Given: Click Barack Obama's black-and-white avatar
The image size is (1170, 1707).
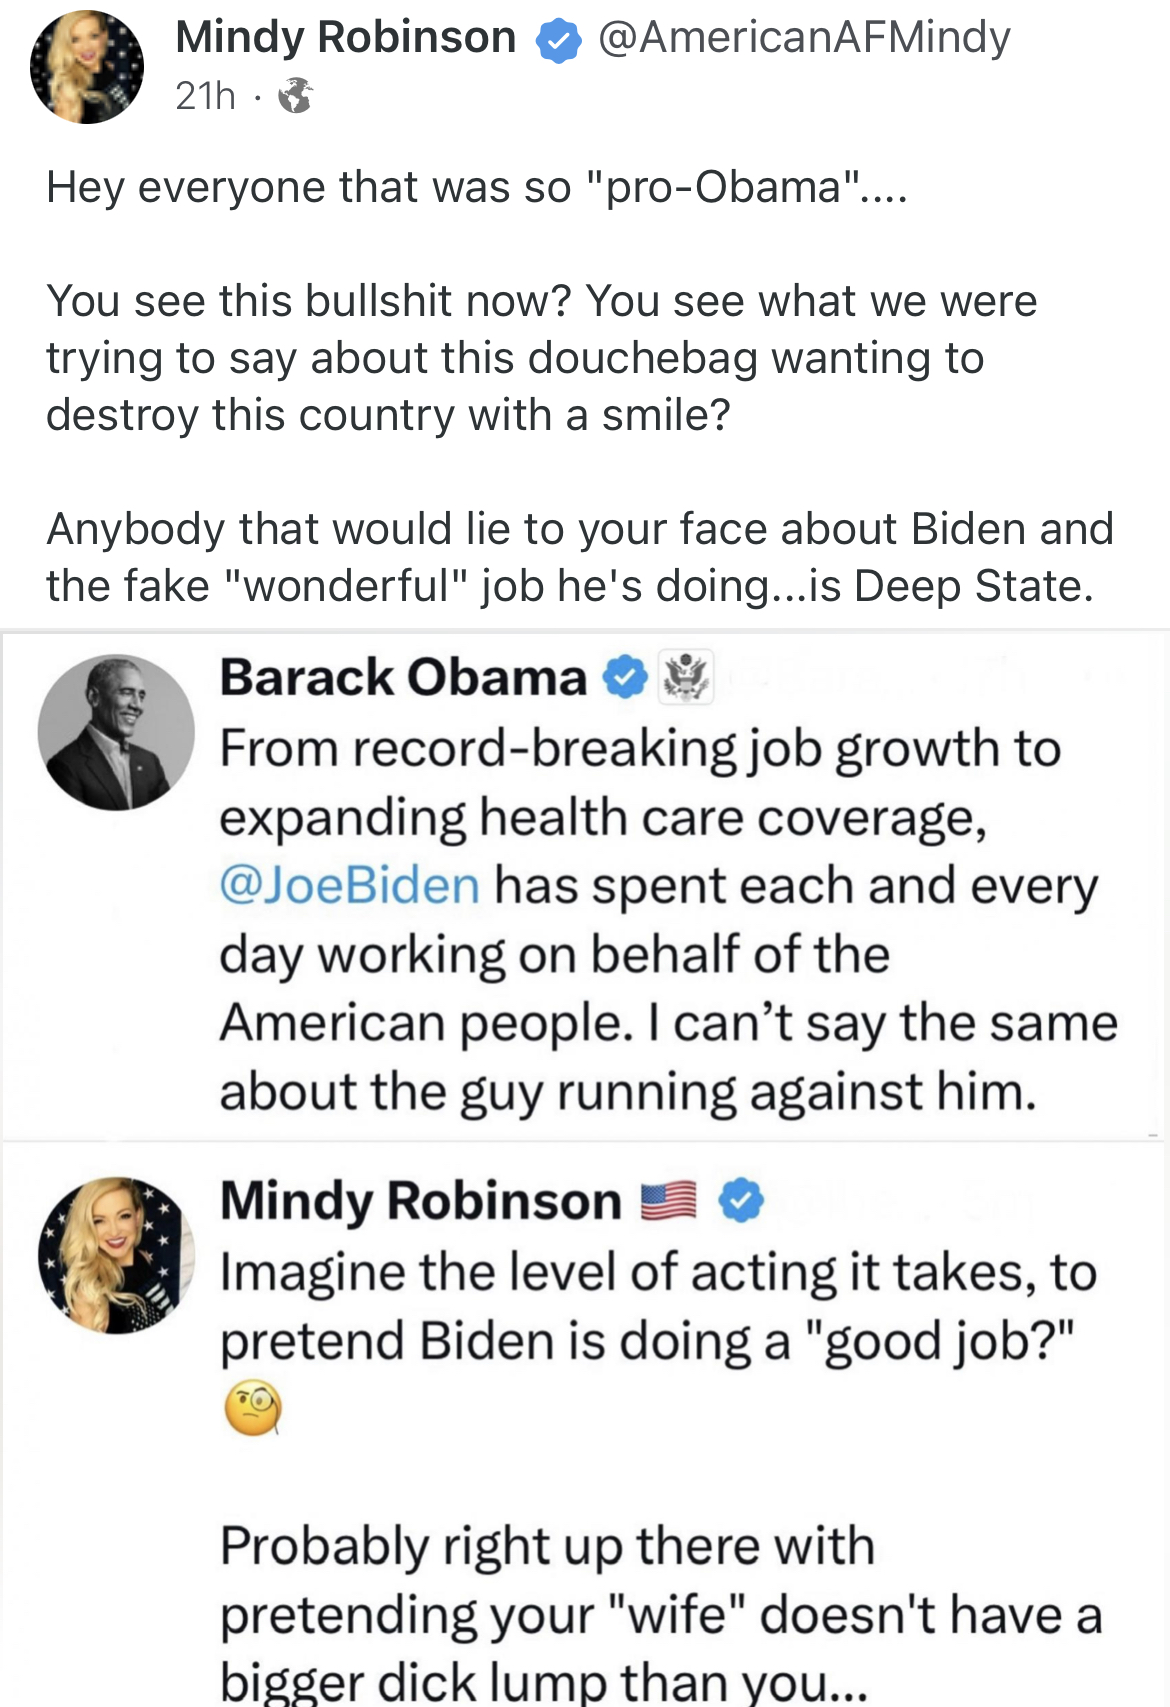Looking at the screenshot, I should [116, 732].
